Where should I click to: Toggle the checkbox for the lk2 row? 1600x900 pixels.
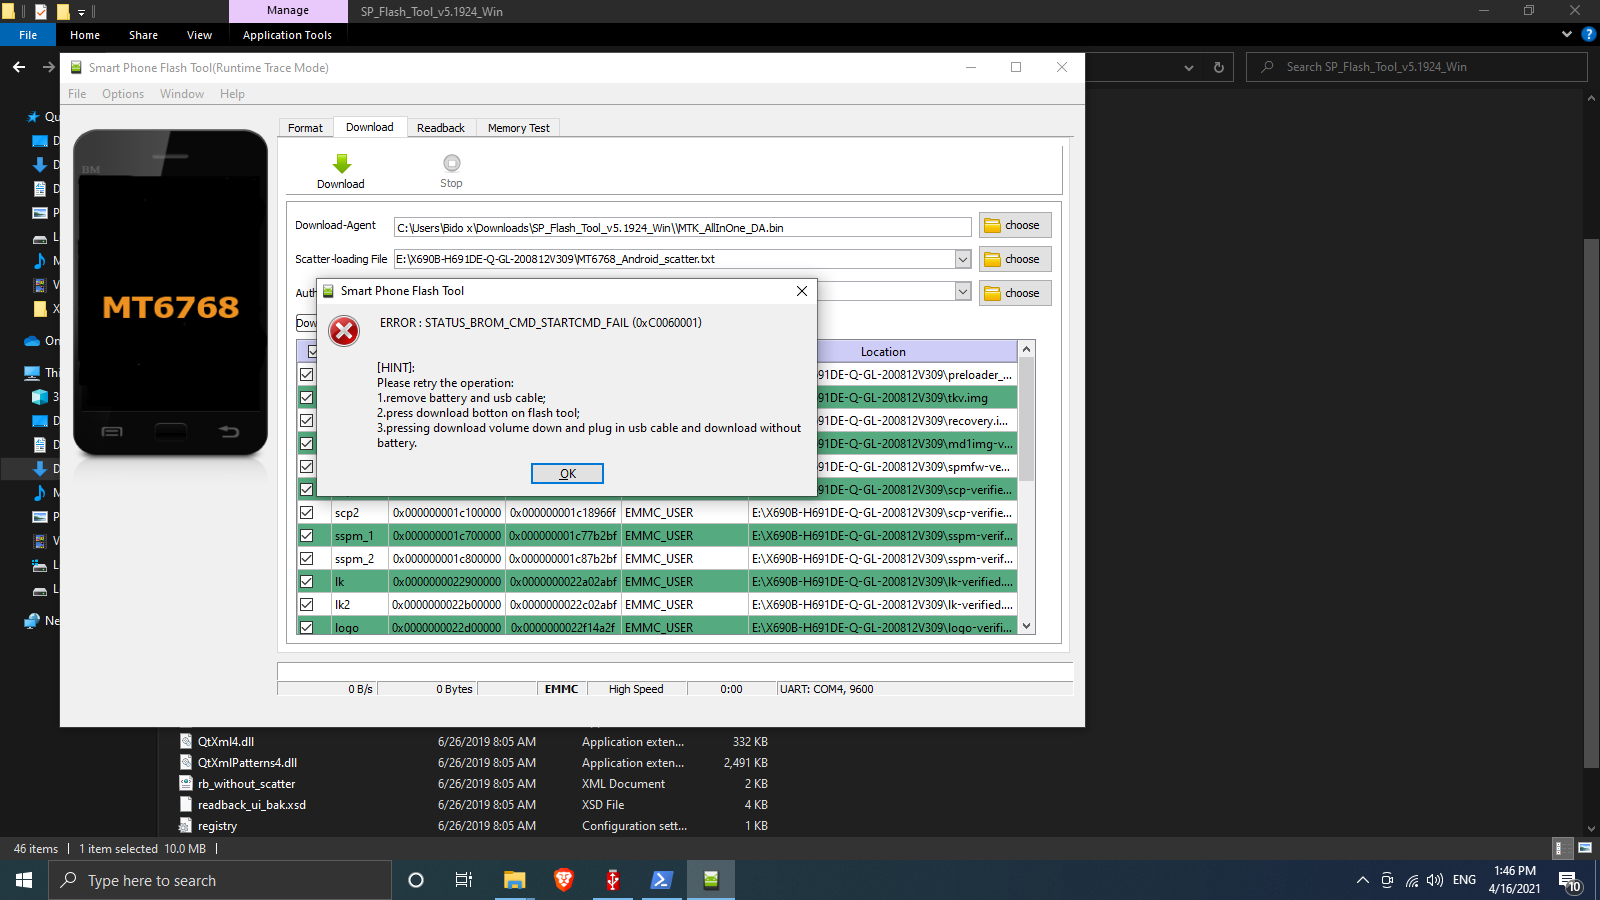[x=307, y=605]
